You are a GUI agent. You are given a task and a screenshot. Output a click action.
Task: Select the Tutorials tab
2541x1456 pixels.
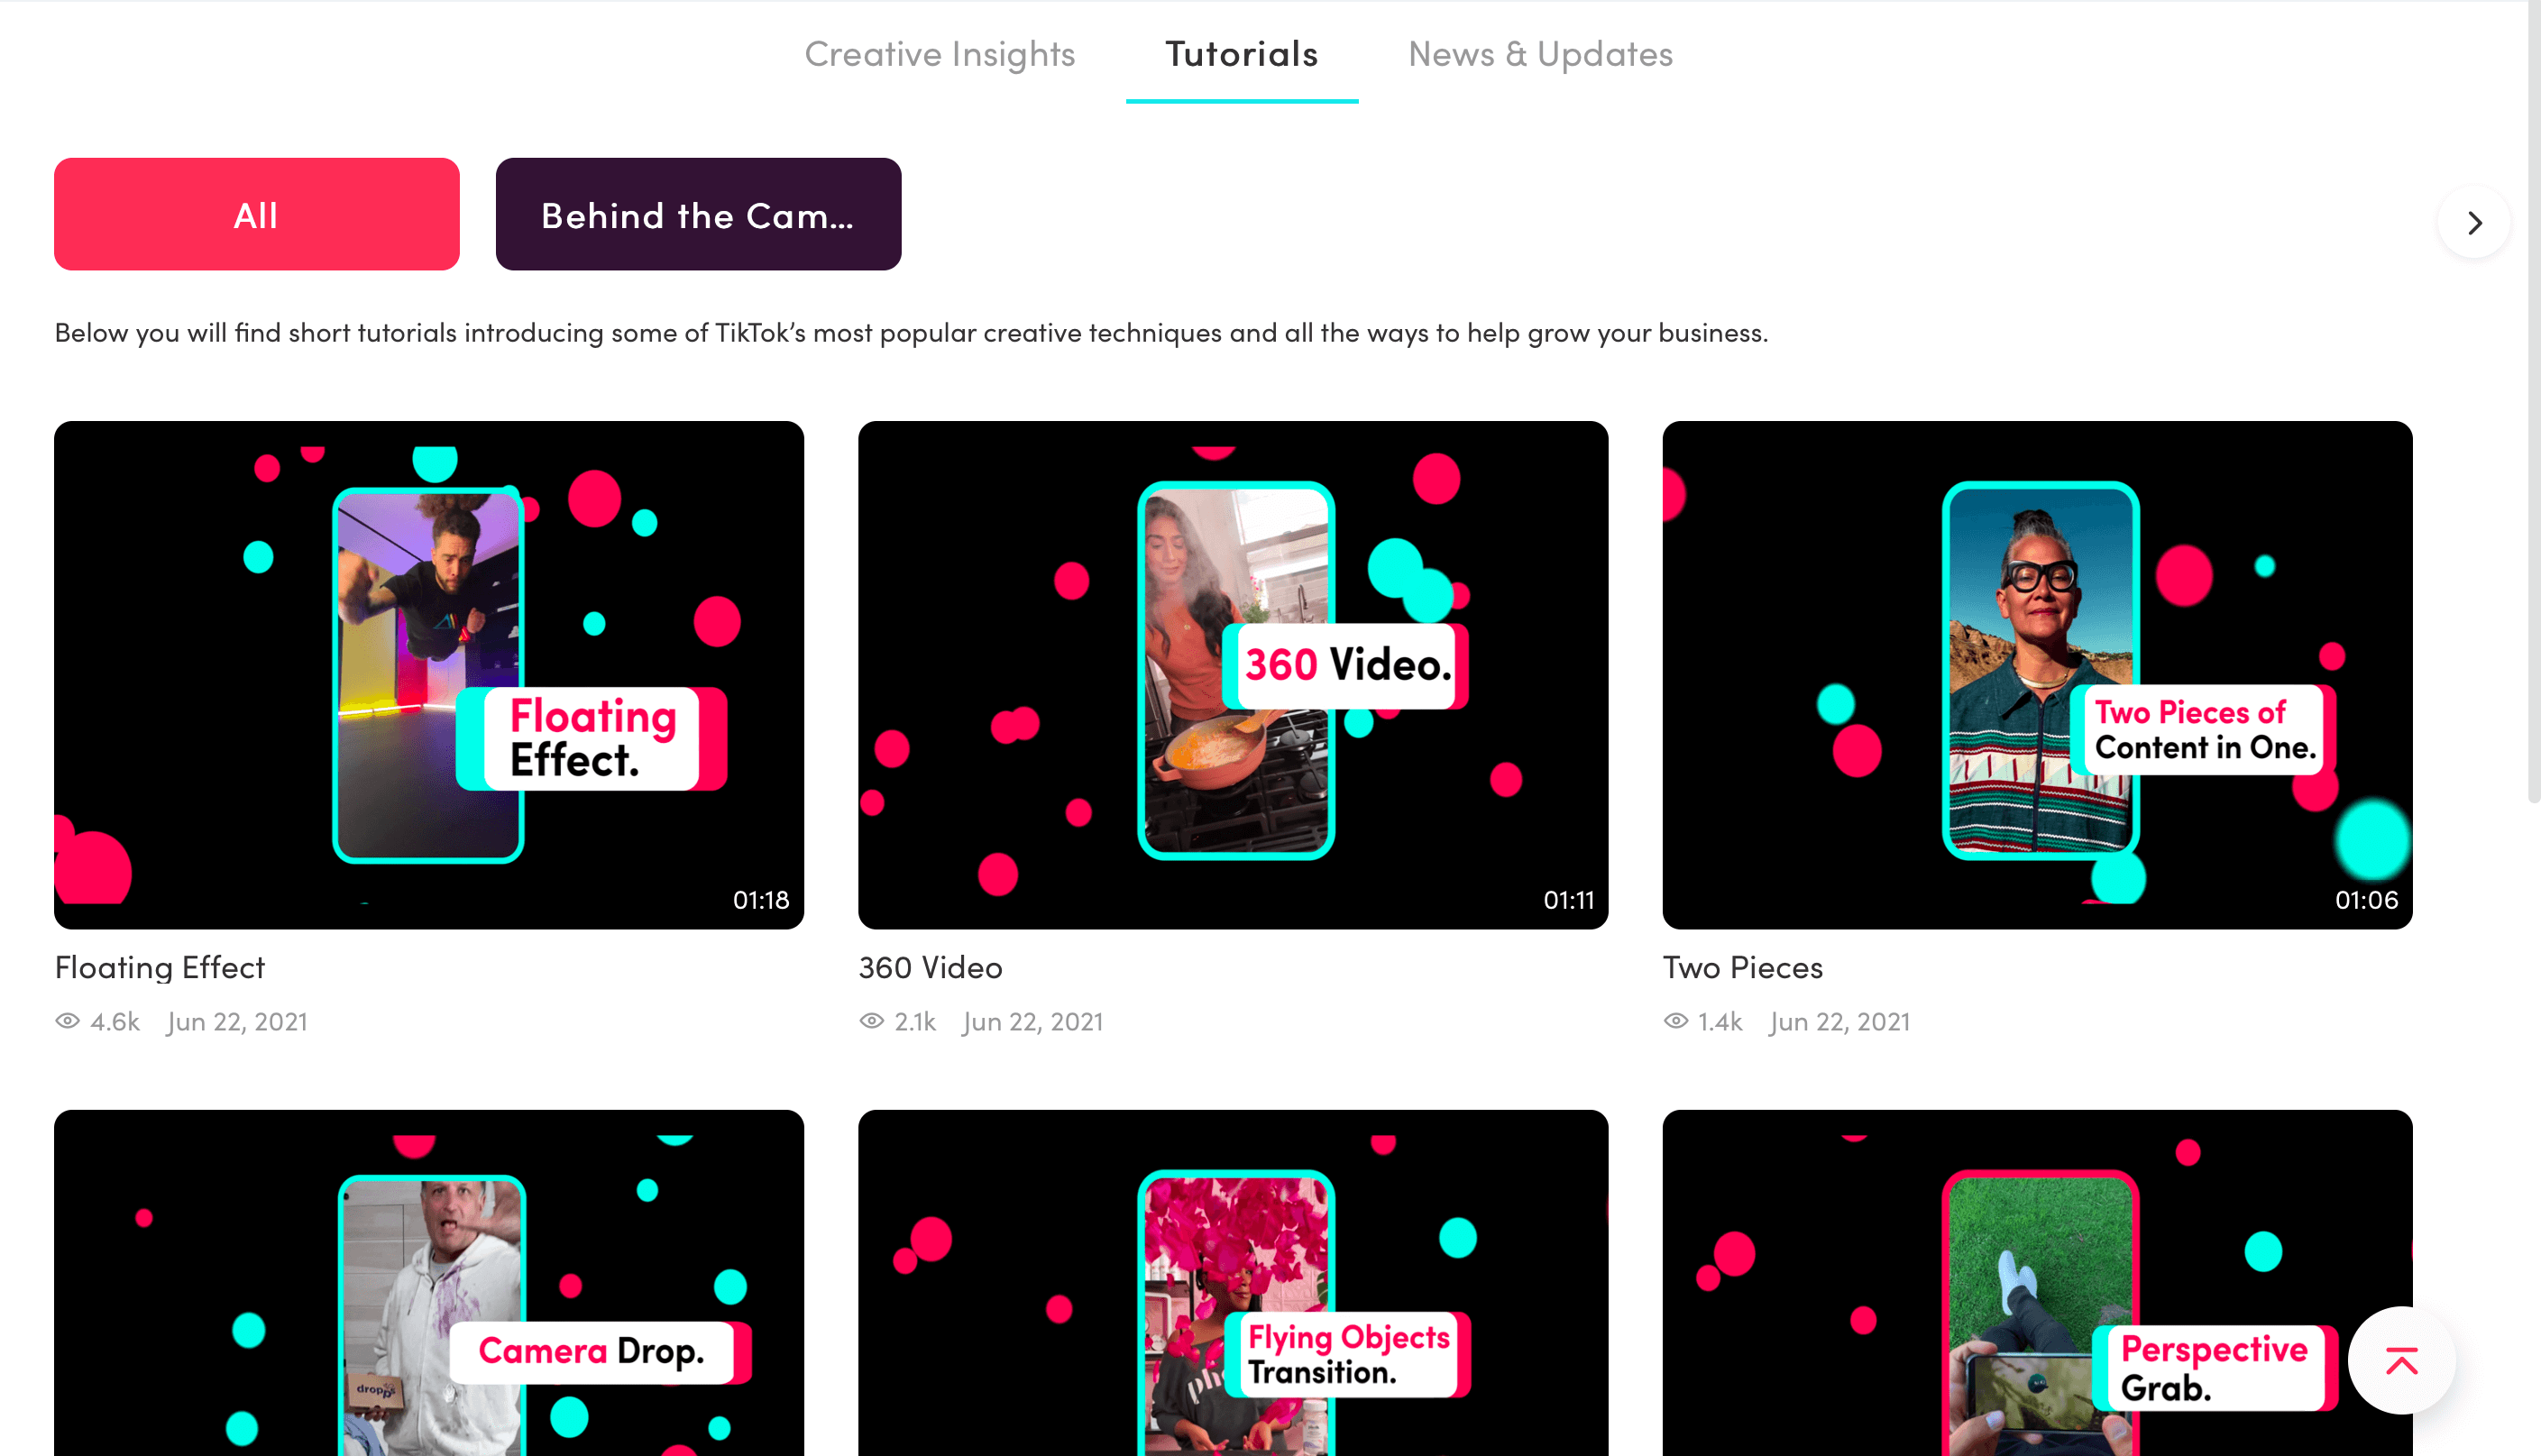(x=1243, y=52)
